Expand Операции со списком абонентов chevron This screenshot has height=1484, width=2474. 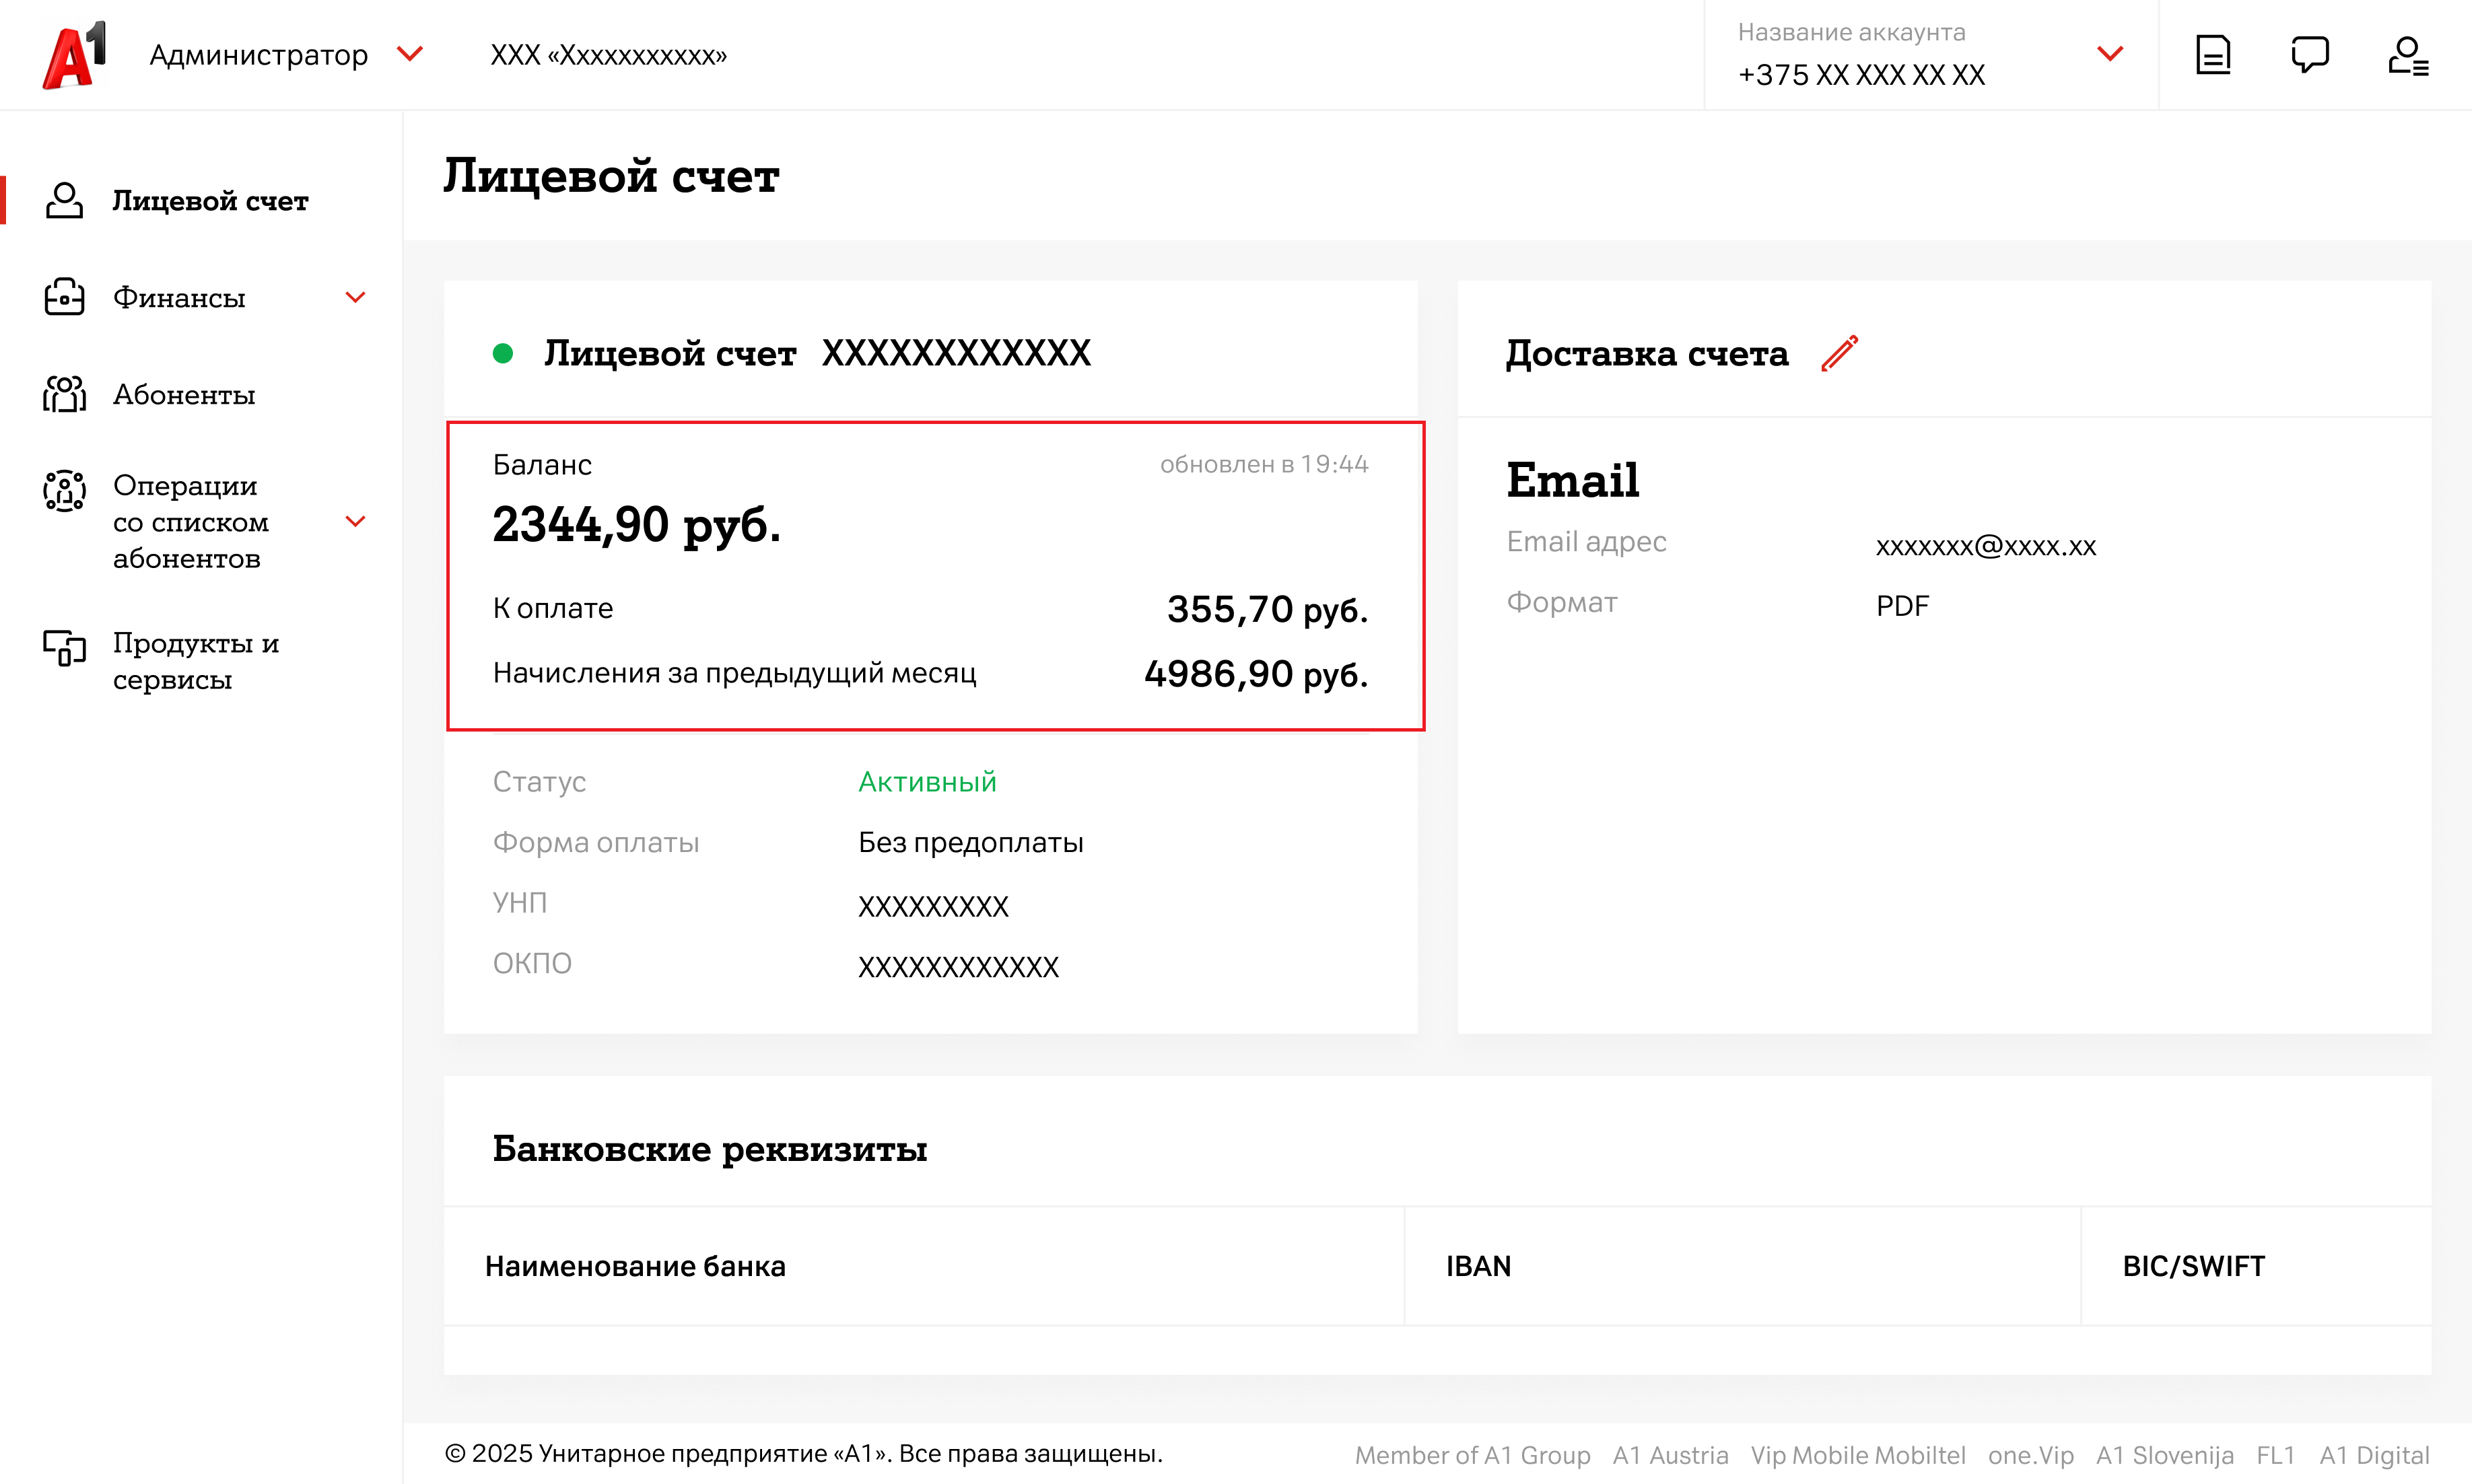[355, 521]
